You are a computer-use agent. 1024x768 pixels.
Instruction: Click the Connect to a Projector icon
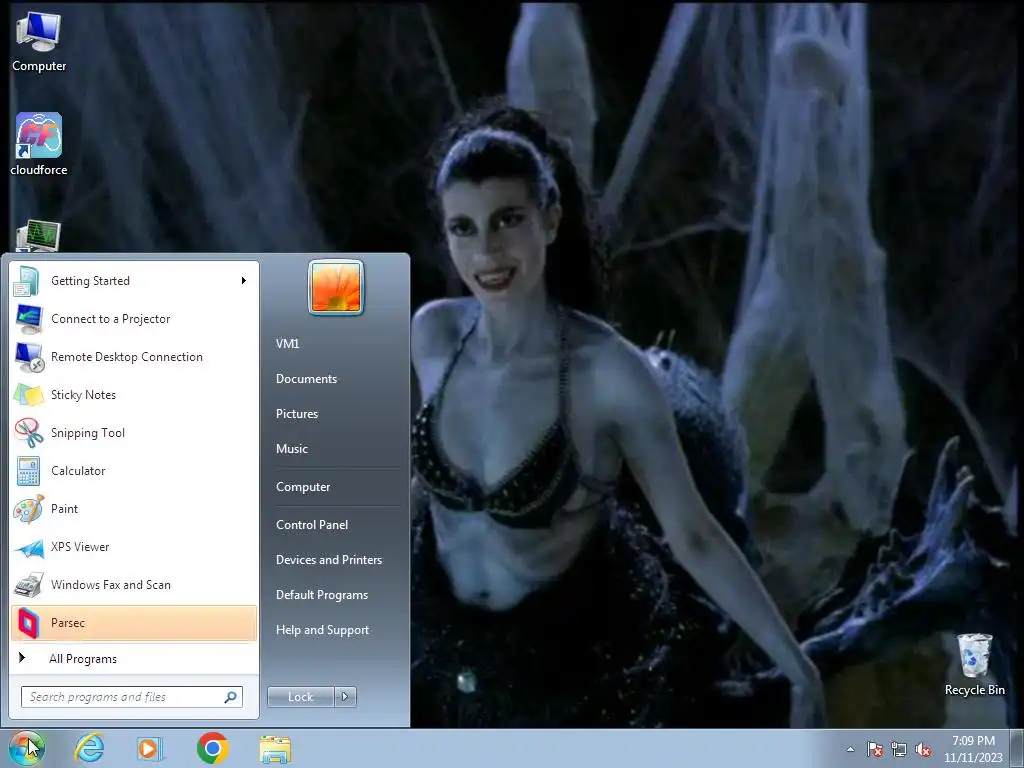pyautogui.click(x=29, y=319)
